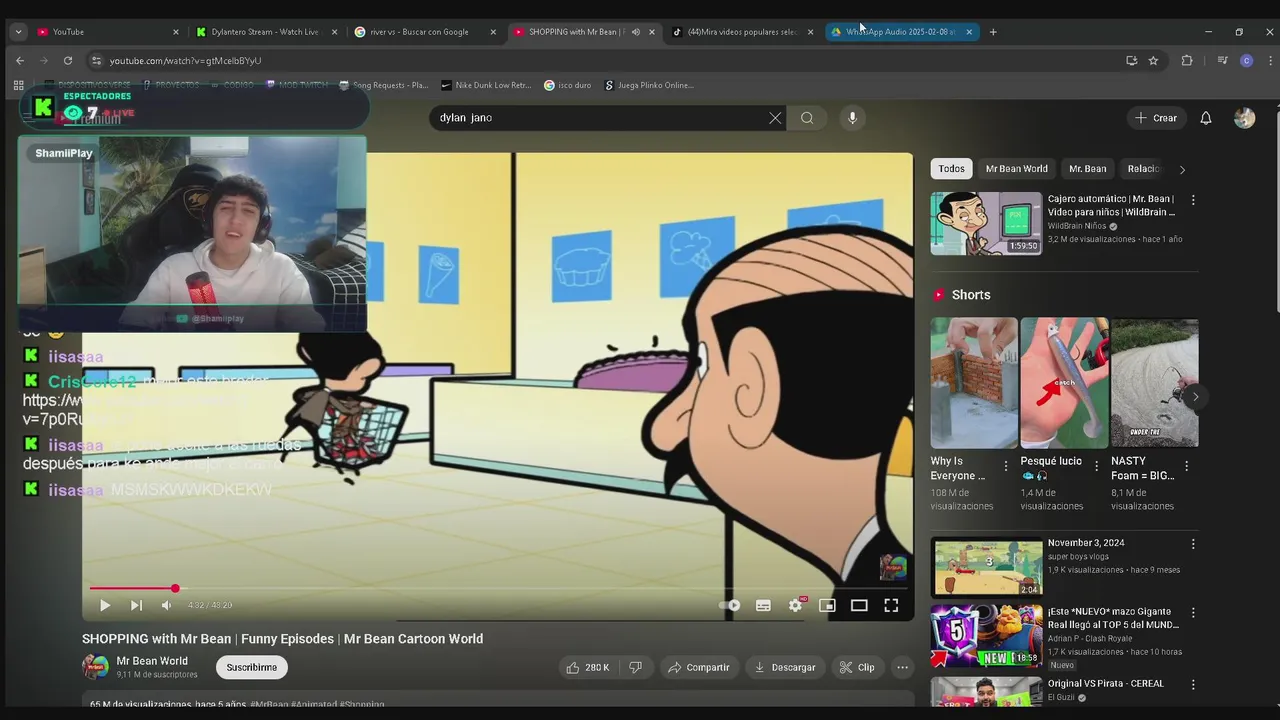The width and height of the screenshot is (1280, 720).
Task: Close the Mira videos populares tab
Action: 810,32
